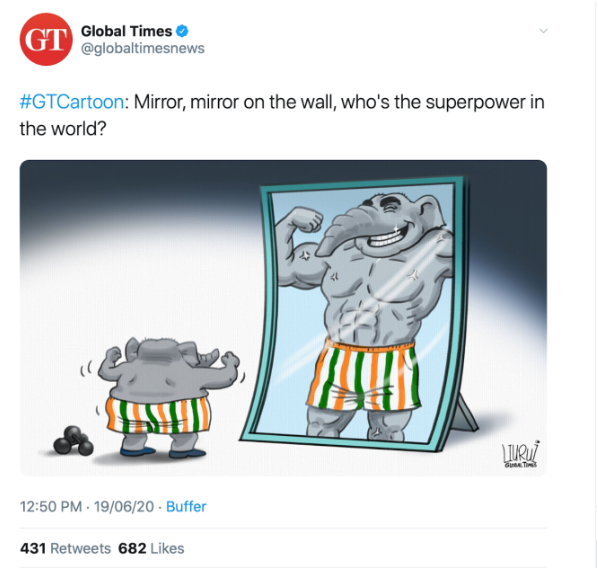
Task: Click the Global Times display name
Action: (x=127, y=31)
